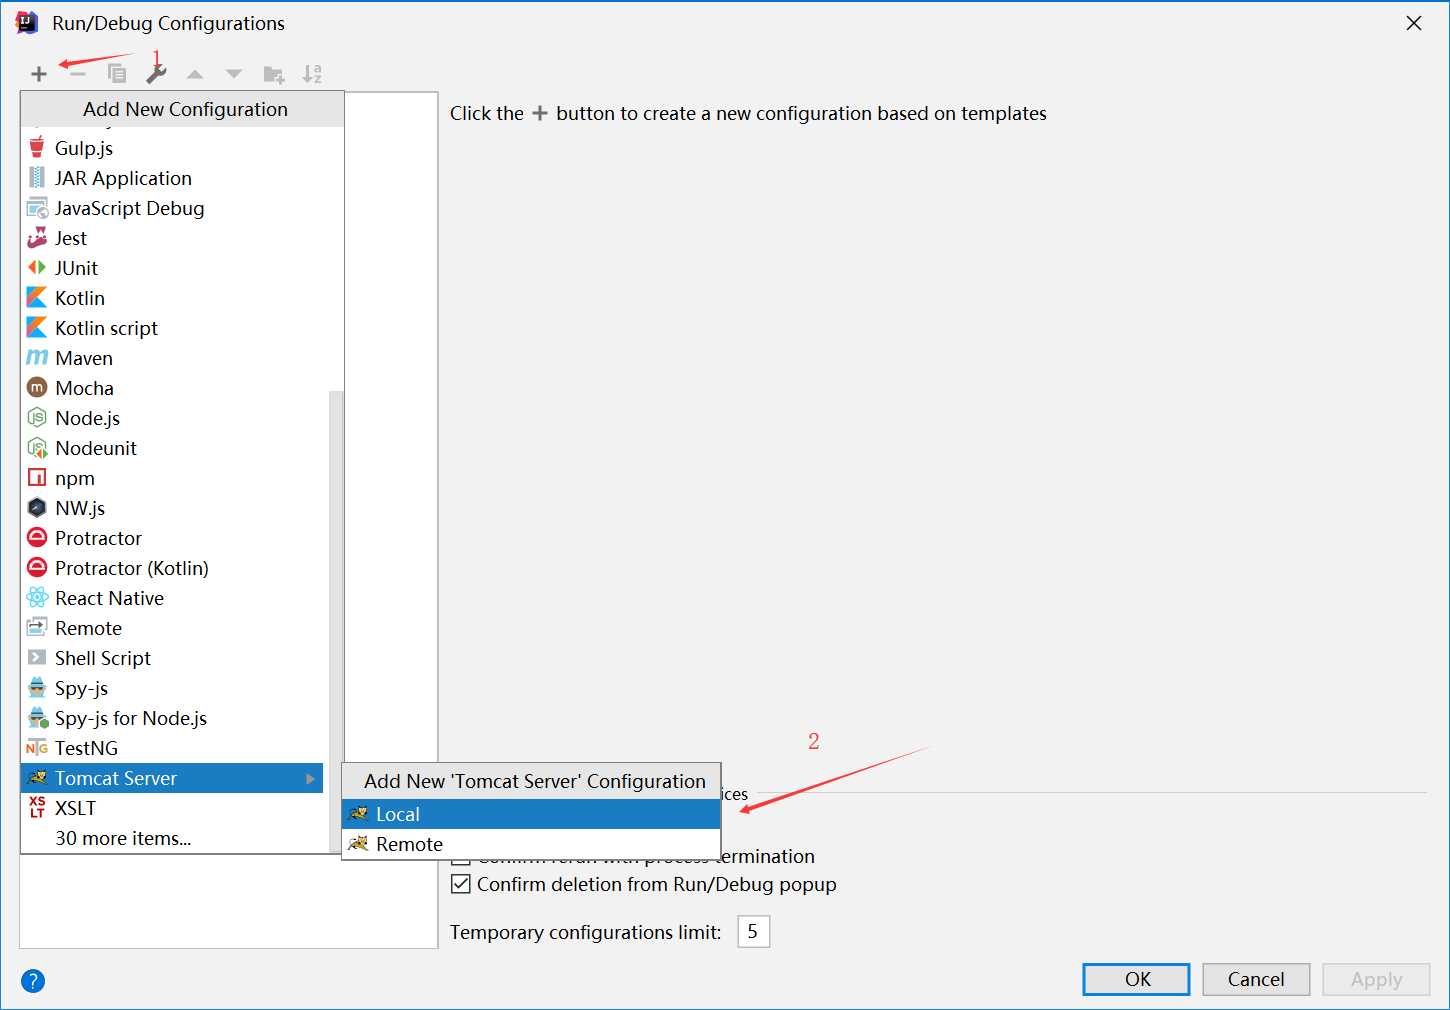Toggle Confirm deletion from Run/Debug popup checkbox
Screen dimensions: 1450x1010
pos(461,884)
